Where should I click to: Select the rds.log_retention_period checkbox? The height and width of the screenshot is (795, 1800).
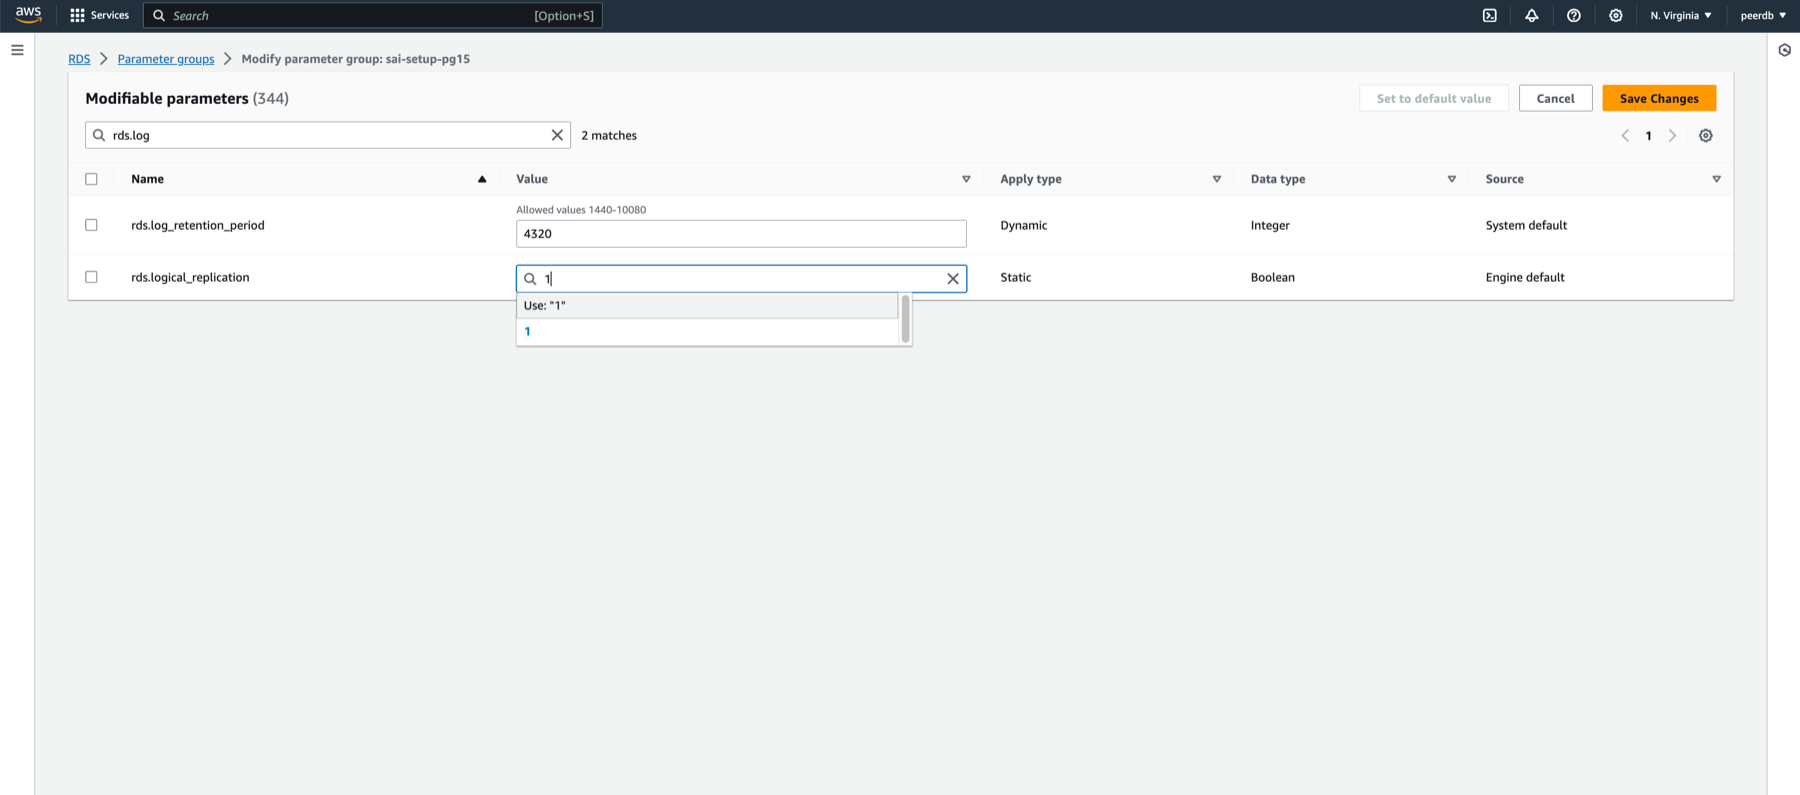click(91, 225)
